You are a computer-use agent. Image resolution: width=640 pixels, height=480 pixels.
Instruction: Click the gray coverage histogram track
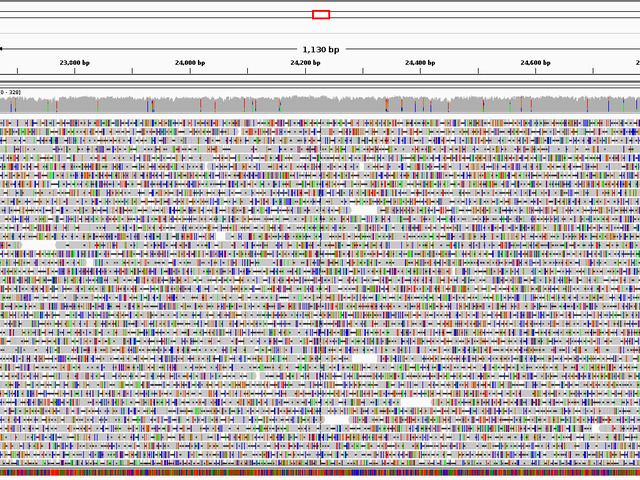(320, 104)
